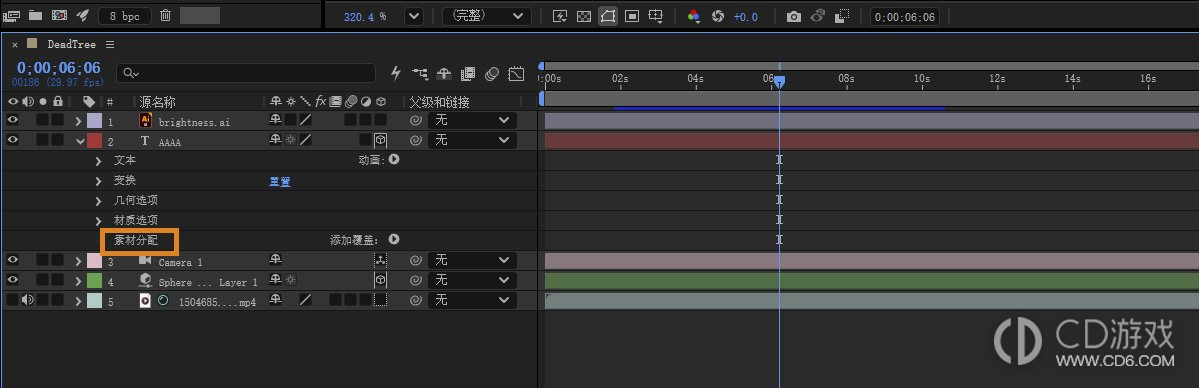Open the 动画 animate menu button

click(394, 160)
